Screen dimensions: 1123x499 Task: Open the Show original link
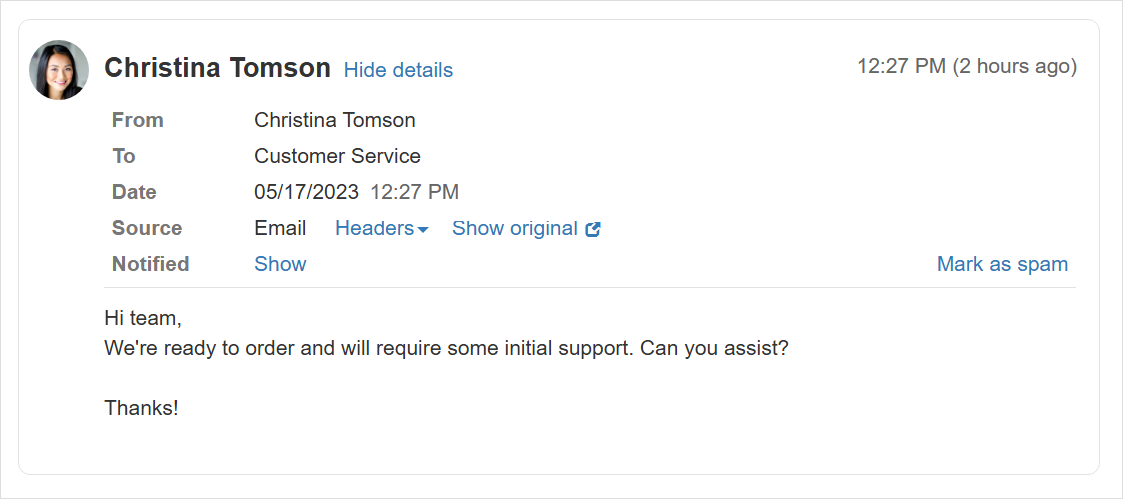(514, 228)
